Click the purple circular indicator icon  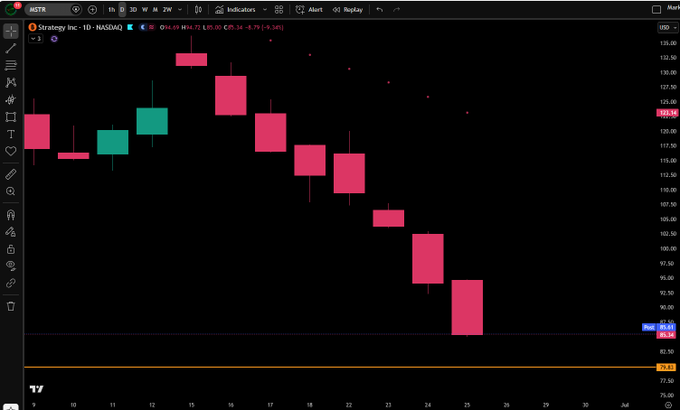coord(54,39)
